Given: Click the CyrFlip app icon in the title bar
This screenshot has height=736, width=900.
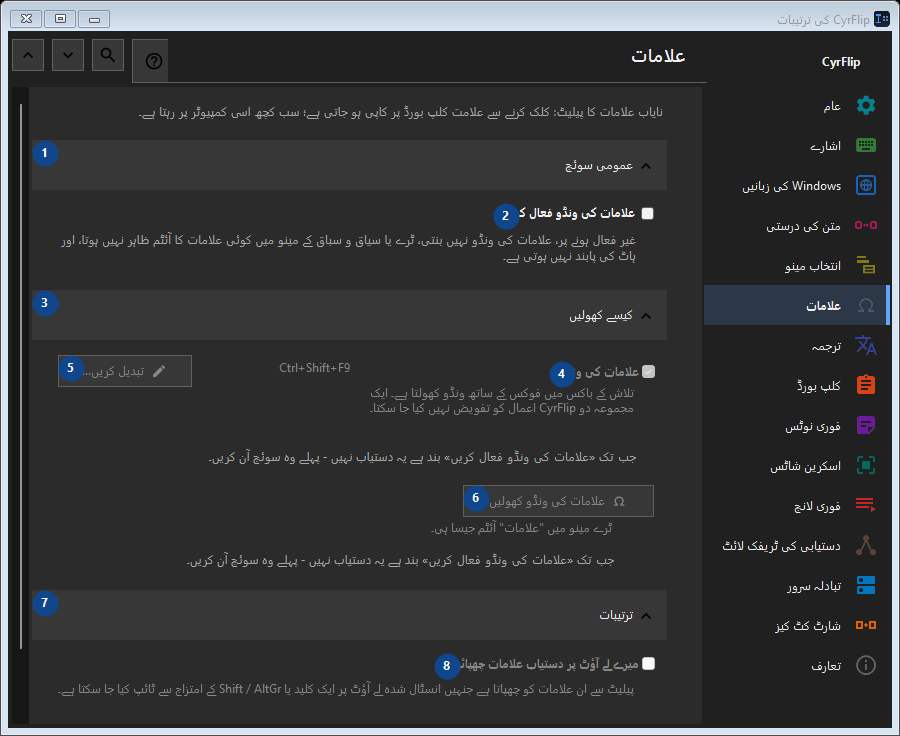Looking at the screenshot, I should click(882, 20).
